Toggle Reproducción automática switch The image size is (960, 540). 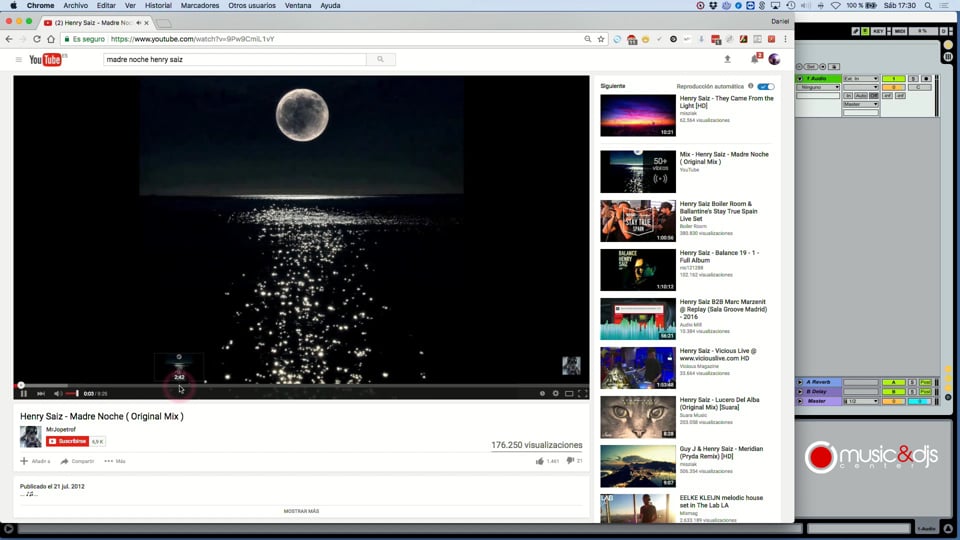pyautogui.click(x=765, y=86)
